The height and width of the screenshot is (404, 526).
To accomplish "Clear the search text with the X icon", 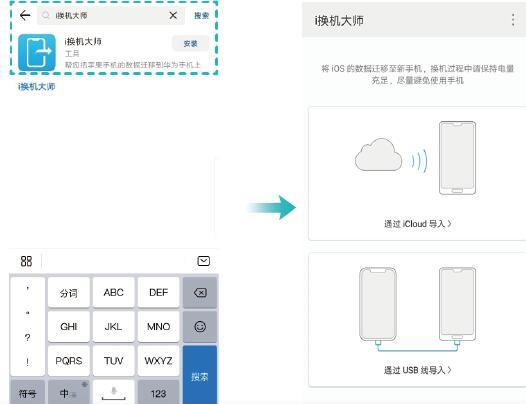I will [x=173, y=15].
